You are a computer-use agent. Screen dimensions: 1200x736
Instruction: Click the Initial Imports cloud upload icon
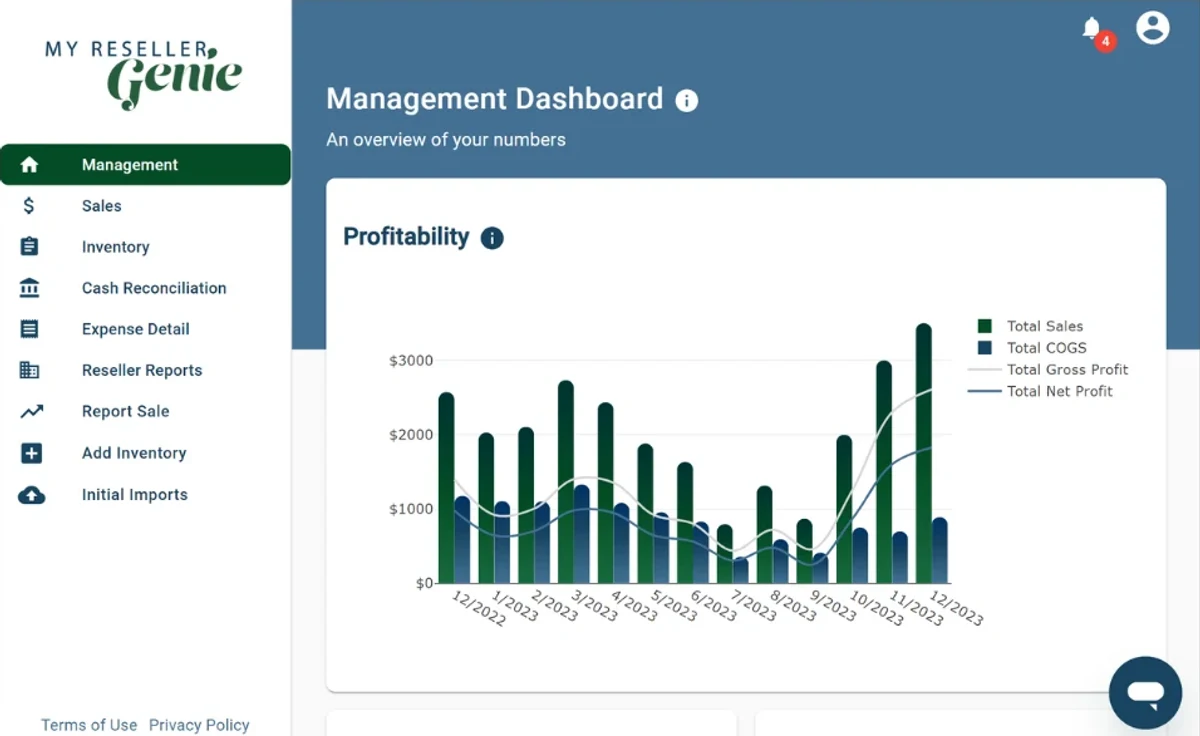click(32, 495)
